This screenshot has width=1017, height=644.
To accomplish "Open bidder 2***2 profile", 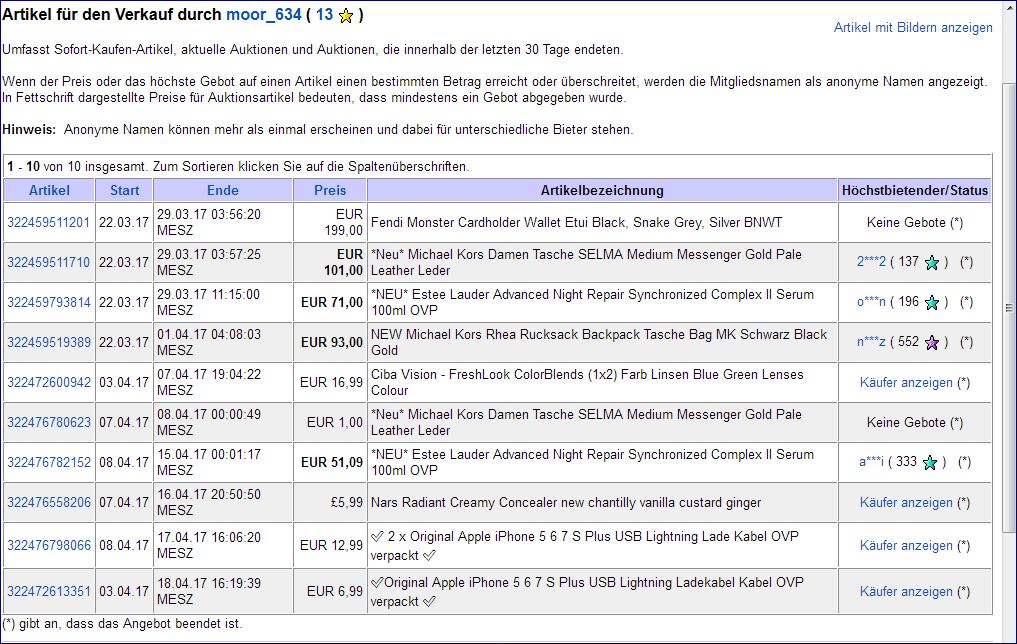I will tap(871, 261).
